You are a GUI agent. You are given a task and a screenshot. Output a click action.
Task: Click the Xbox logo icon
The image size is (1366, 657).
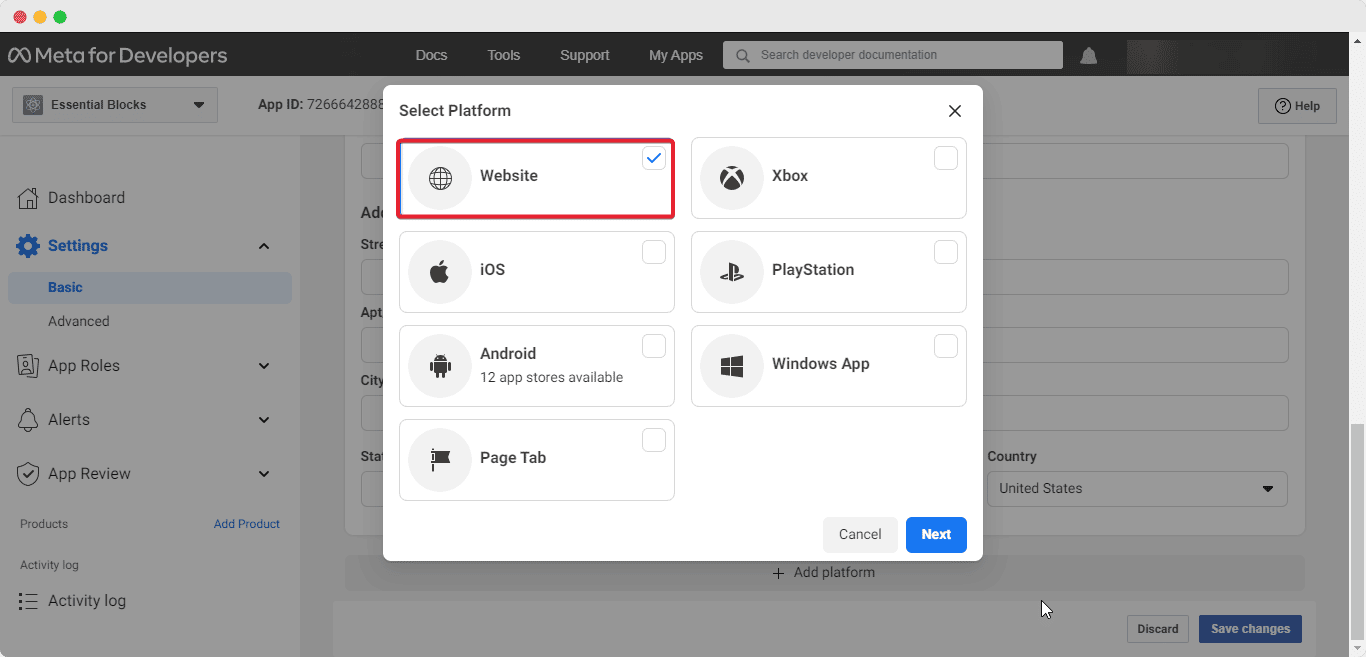point(732,178)
